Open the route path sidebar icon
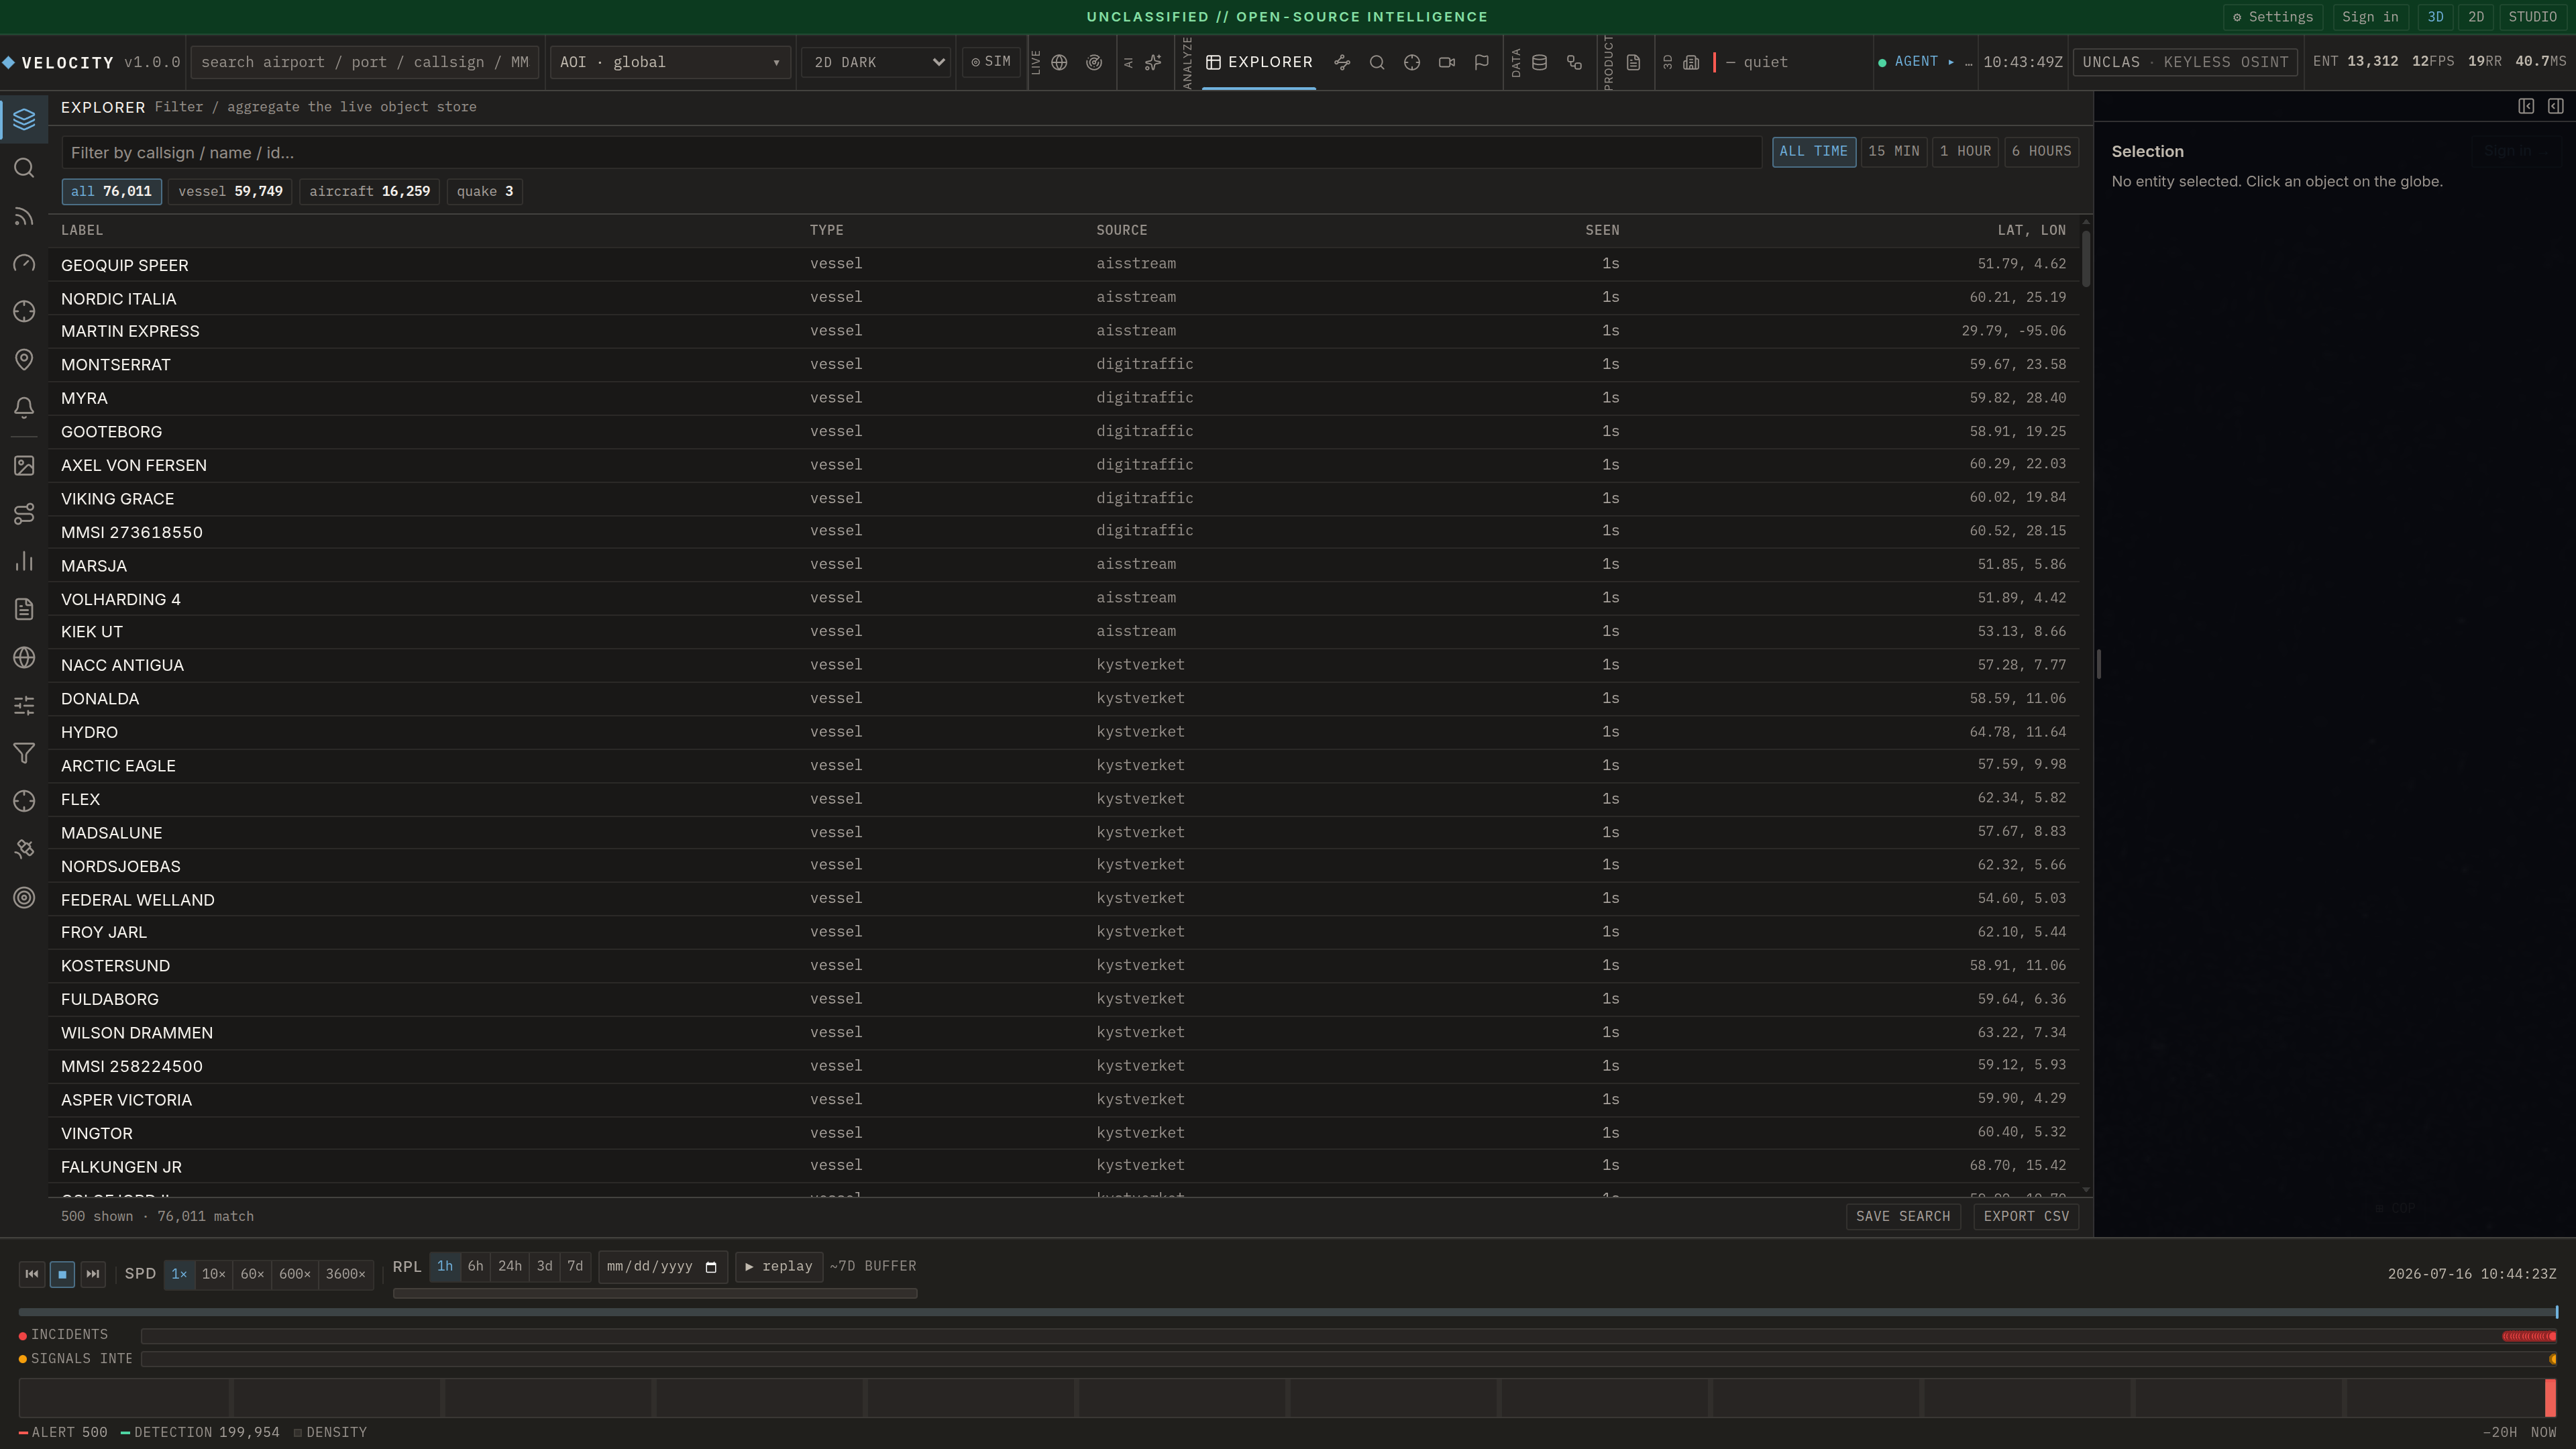 pyautogui.click(x=24, y=514)
